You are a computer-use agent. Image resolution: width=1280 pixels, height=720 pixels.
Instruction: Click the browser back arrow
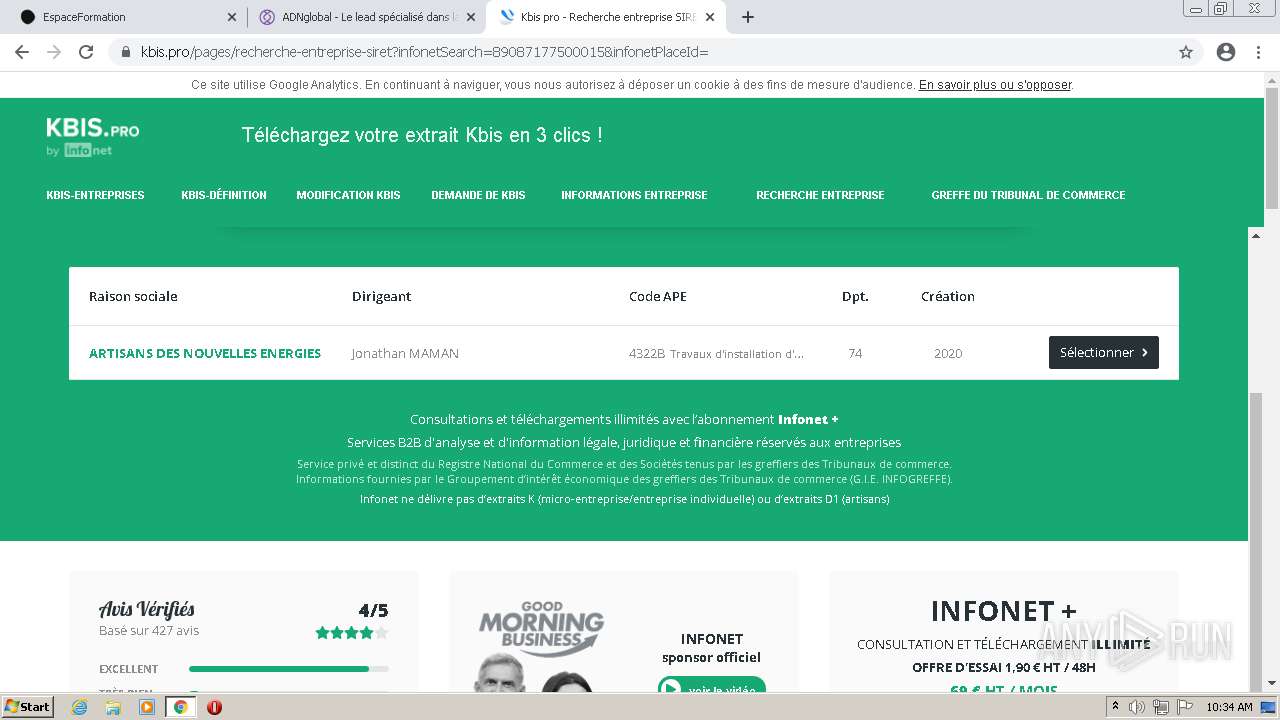pos(22,52)
